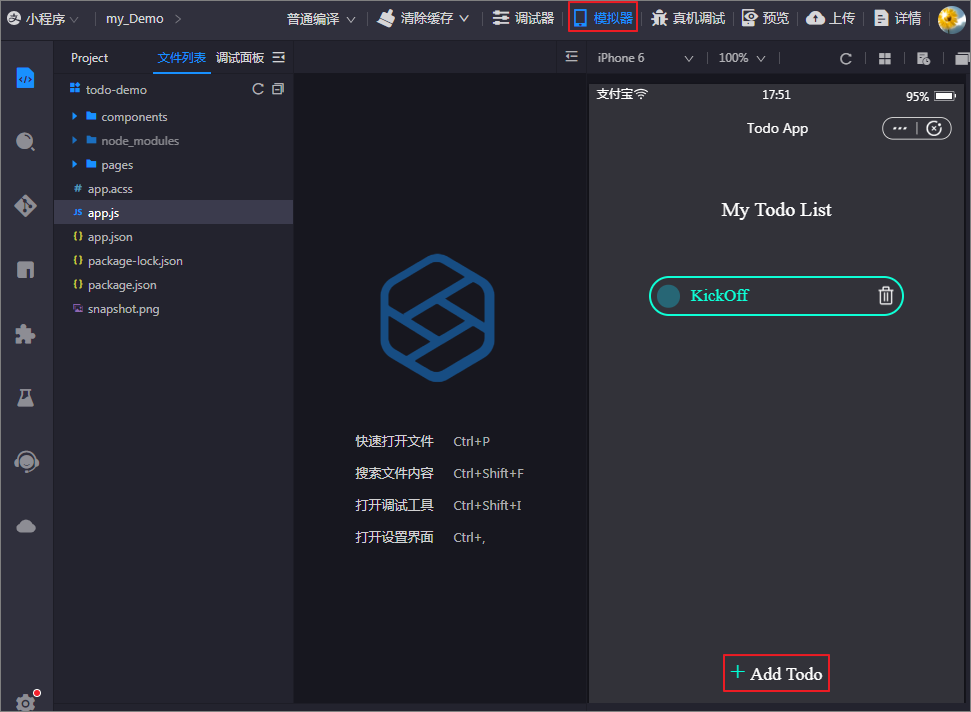Click the user avatar in top bar
Viewport: 971px width, 712px height.
tap(952, 19)
